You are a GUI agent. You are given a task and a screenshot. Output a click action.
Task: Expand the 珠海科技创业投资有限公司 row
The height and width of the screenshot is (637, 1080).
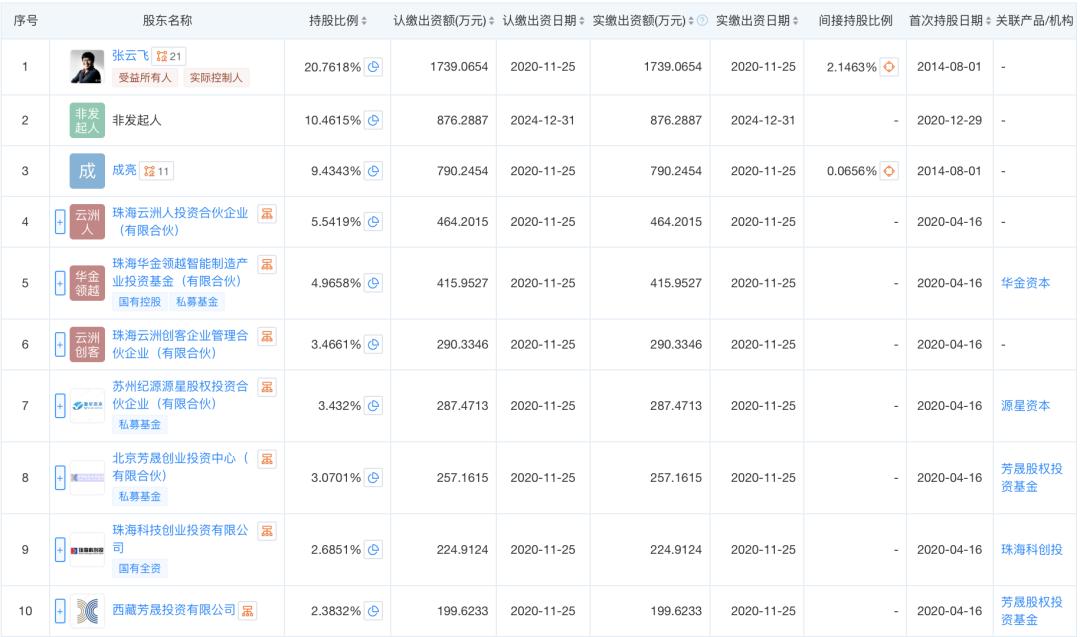(x=60, y=550)
